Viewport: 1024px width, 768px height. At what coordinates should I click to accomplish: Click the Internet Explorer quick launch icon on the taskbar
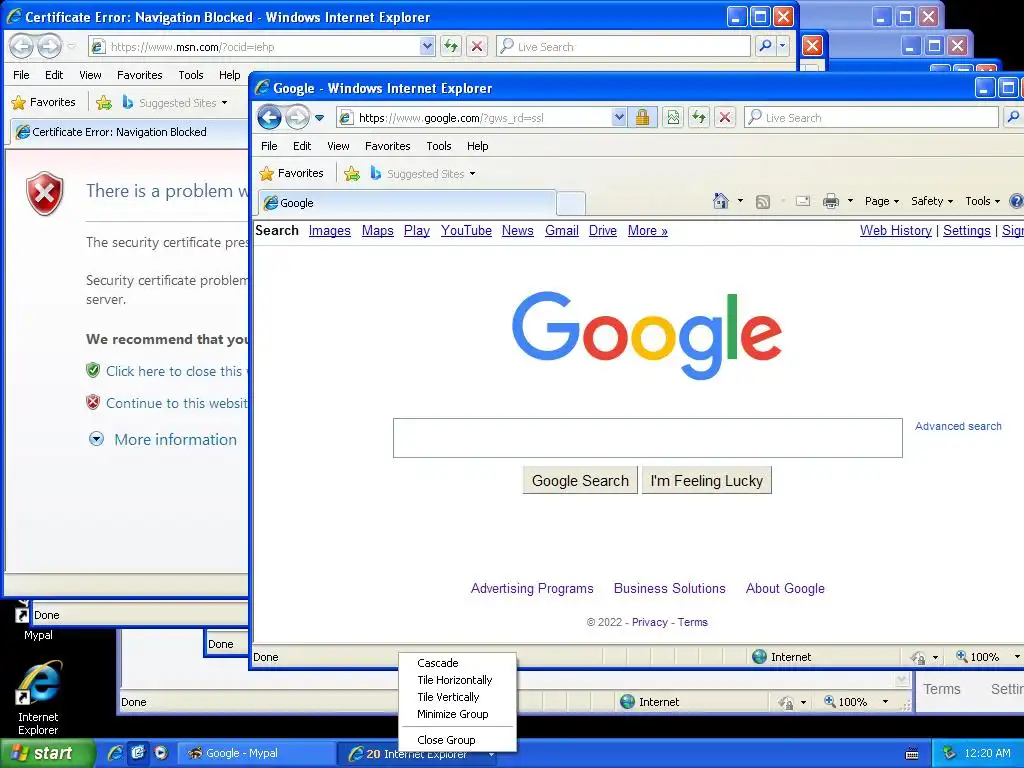(x=115, y=753)
